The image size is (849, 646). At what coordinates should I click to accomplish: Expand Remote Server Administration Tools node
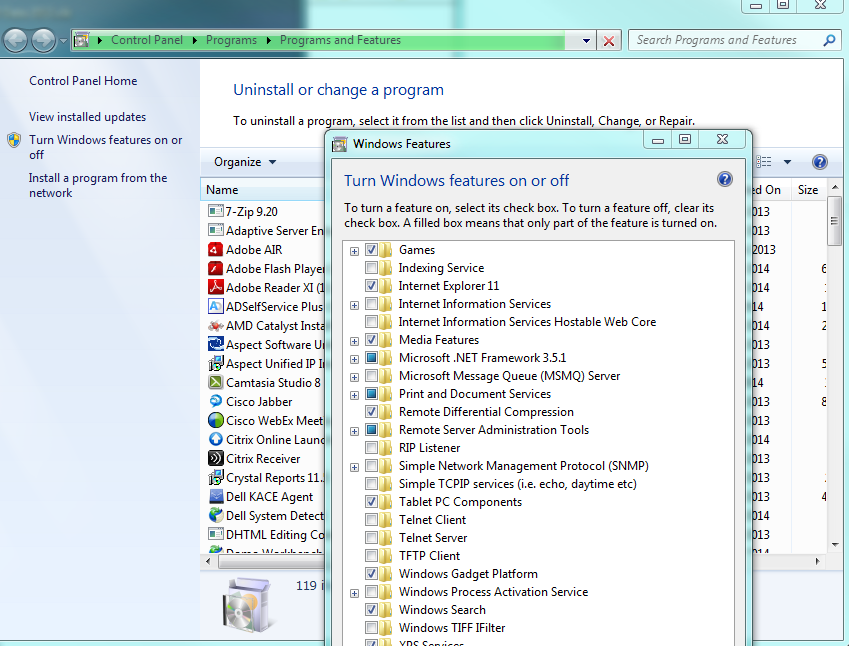coord(354,431)
